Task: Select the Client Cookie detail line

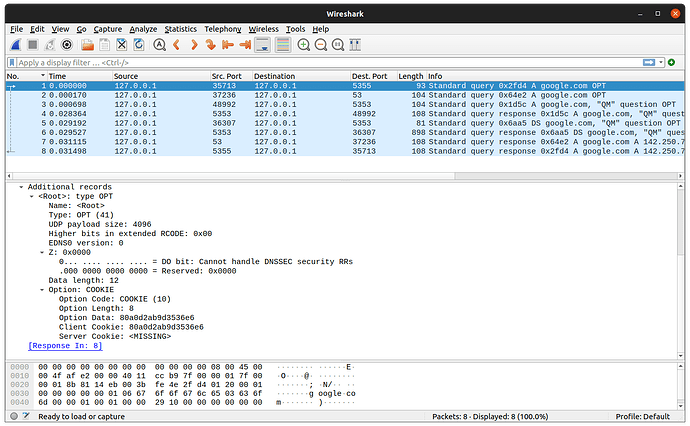Action: coord(131,327)
